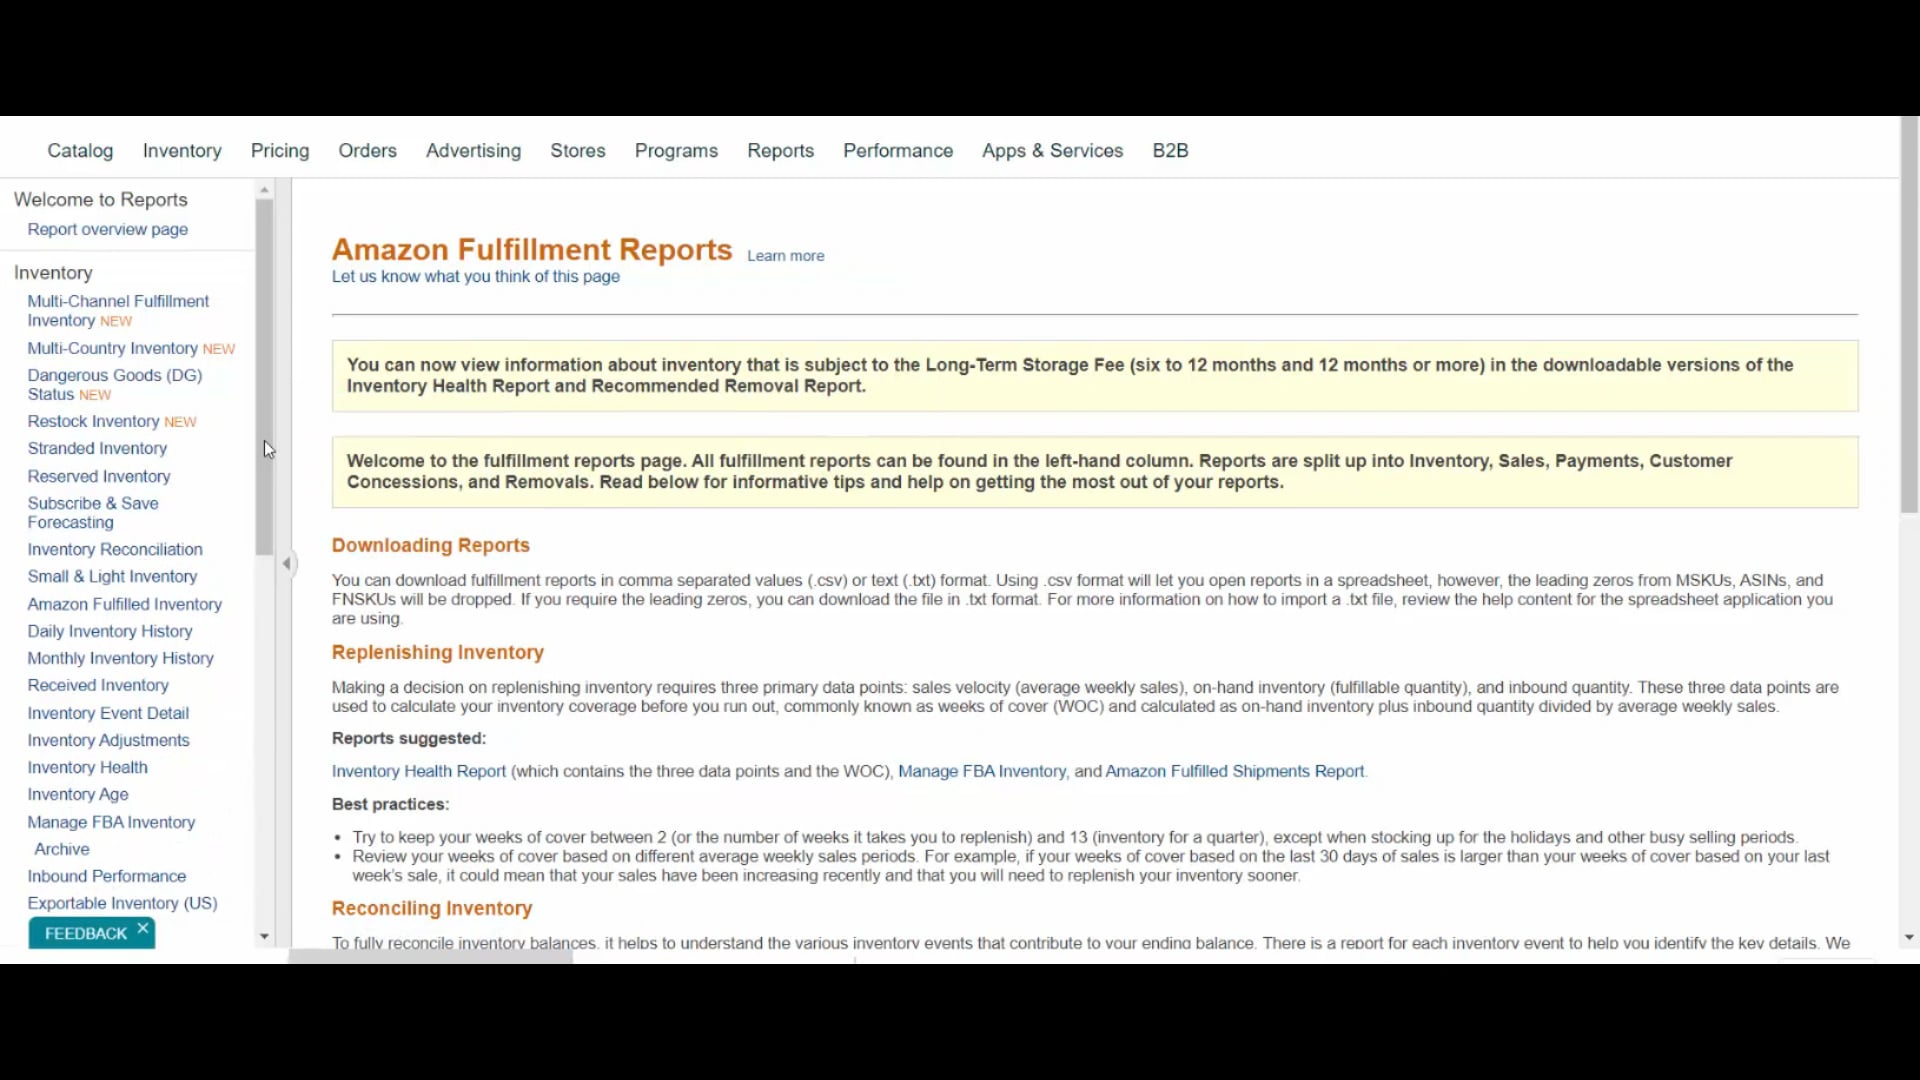The image size is (1920, 1080).
Task: Open the Orders menu
Action: coord(368,151)
